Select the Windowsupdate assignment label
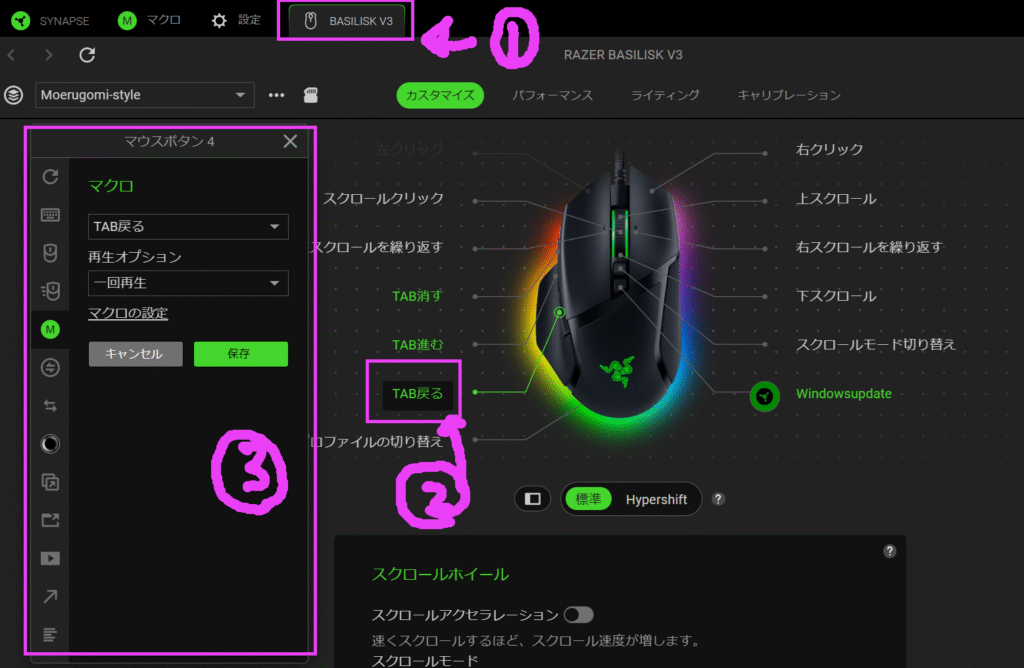 pyautogui.click(x=843, y=394)
